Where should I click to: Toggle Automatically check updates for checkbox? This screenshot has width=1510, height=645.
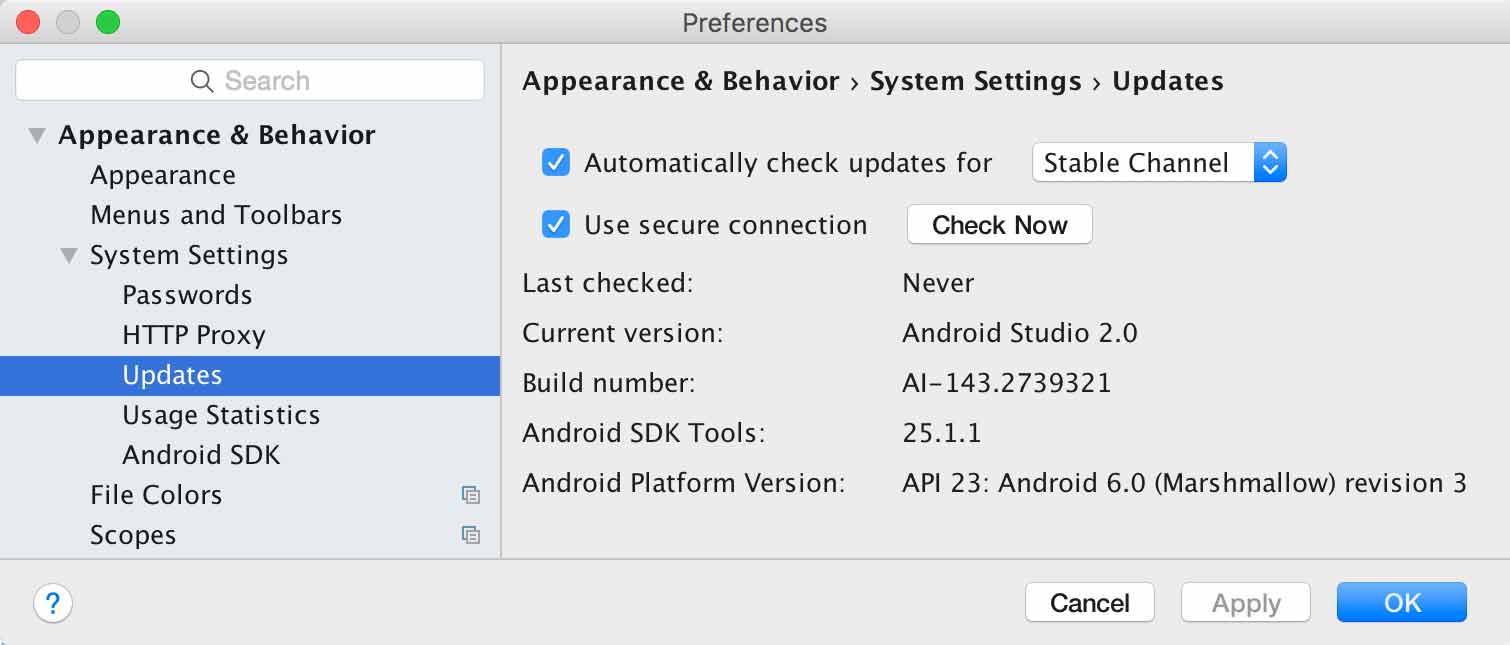coord(555,162)
